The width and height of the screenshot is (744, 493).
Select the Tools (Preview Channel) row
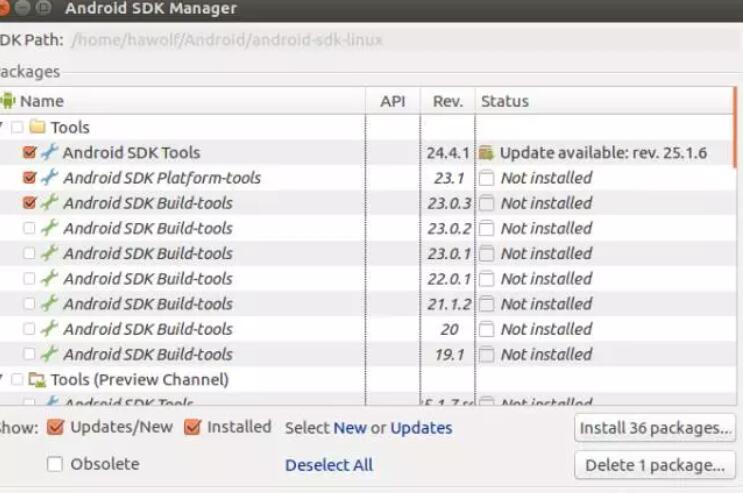tap(140, 380)
